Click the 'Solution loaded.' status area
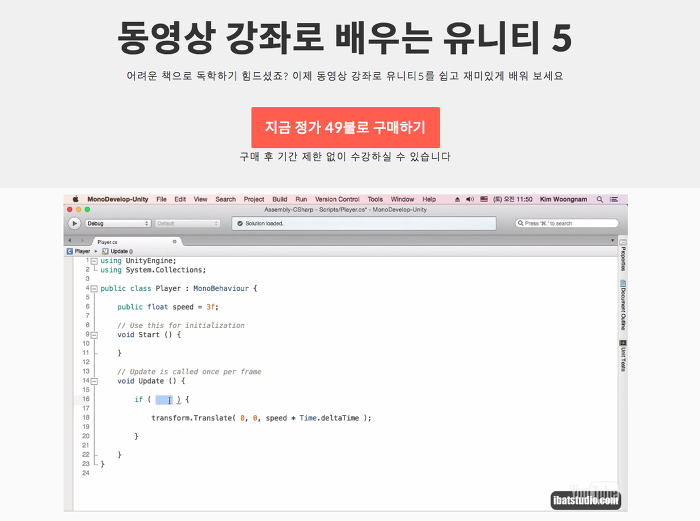The image size is (700, 521). (x=364, y=223)
